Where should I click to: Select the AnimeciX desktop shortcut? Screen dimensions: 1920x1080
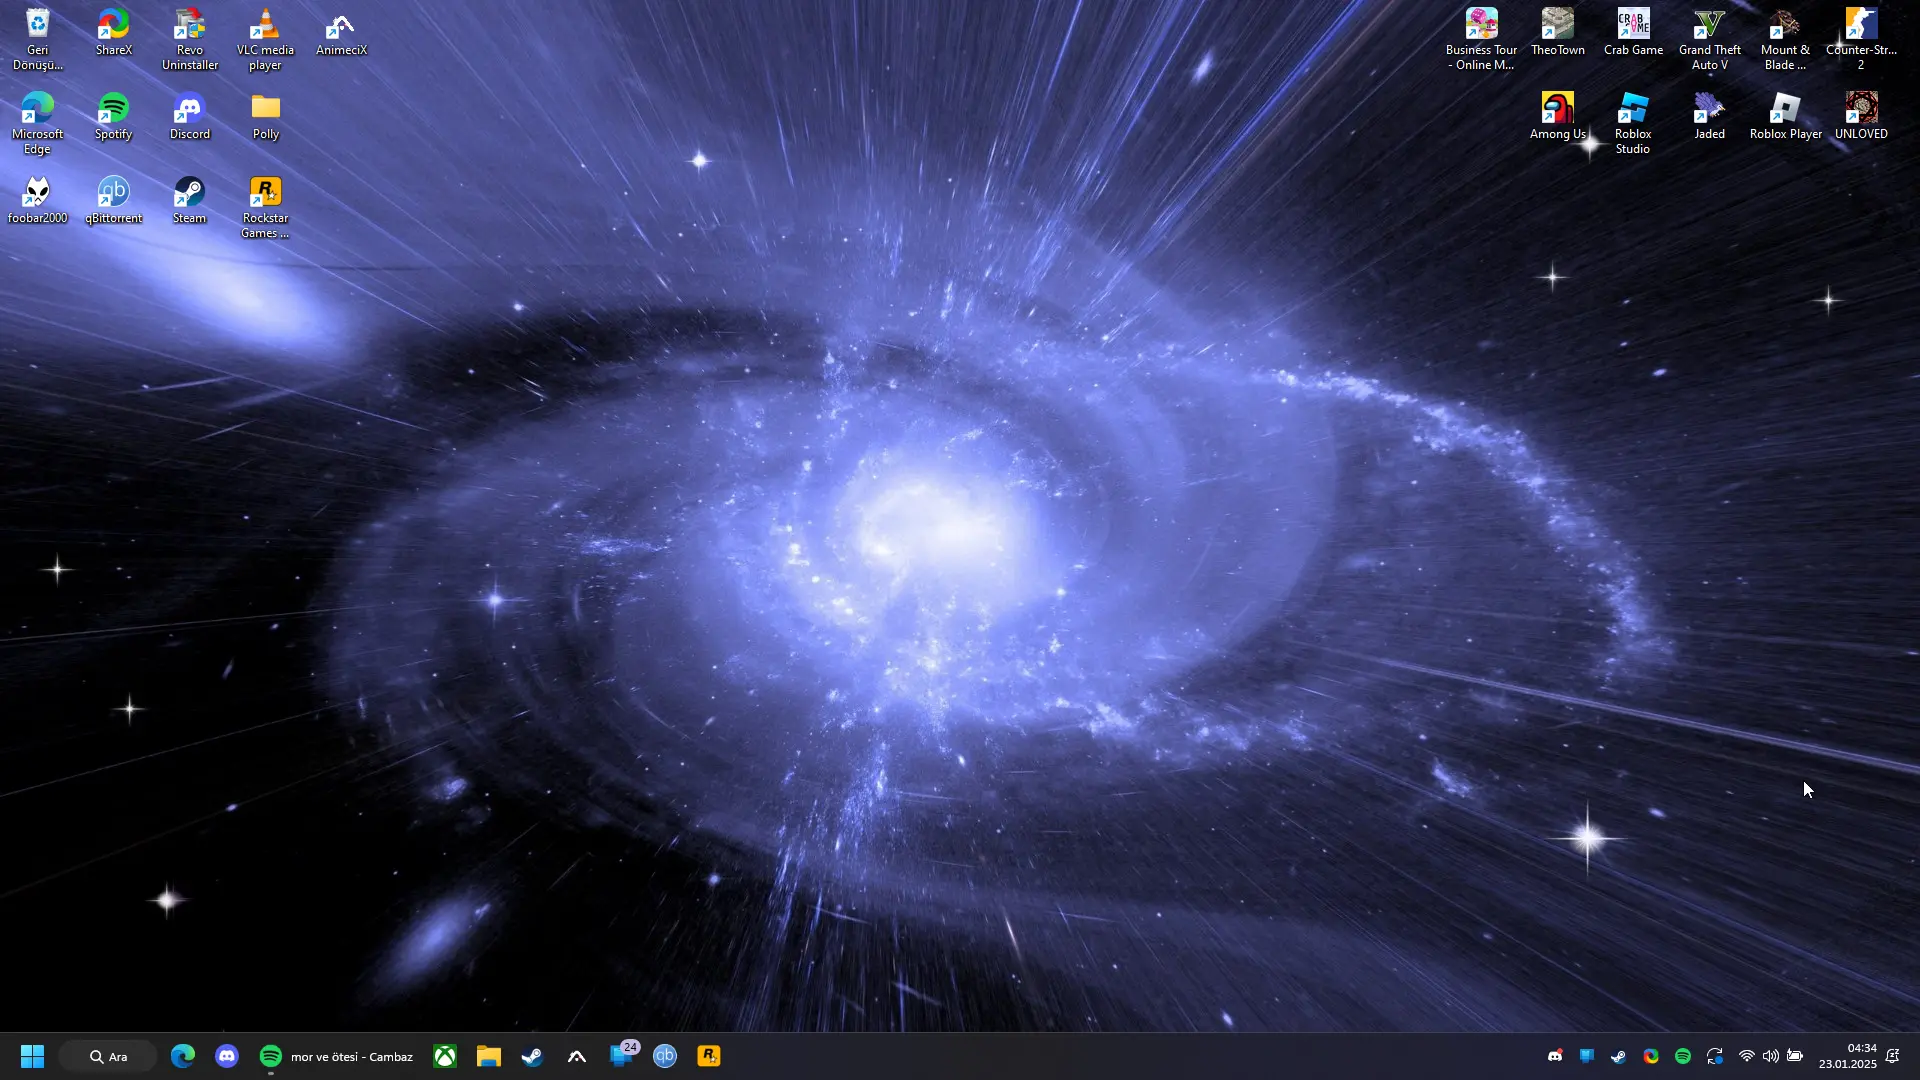point(341,32)
